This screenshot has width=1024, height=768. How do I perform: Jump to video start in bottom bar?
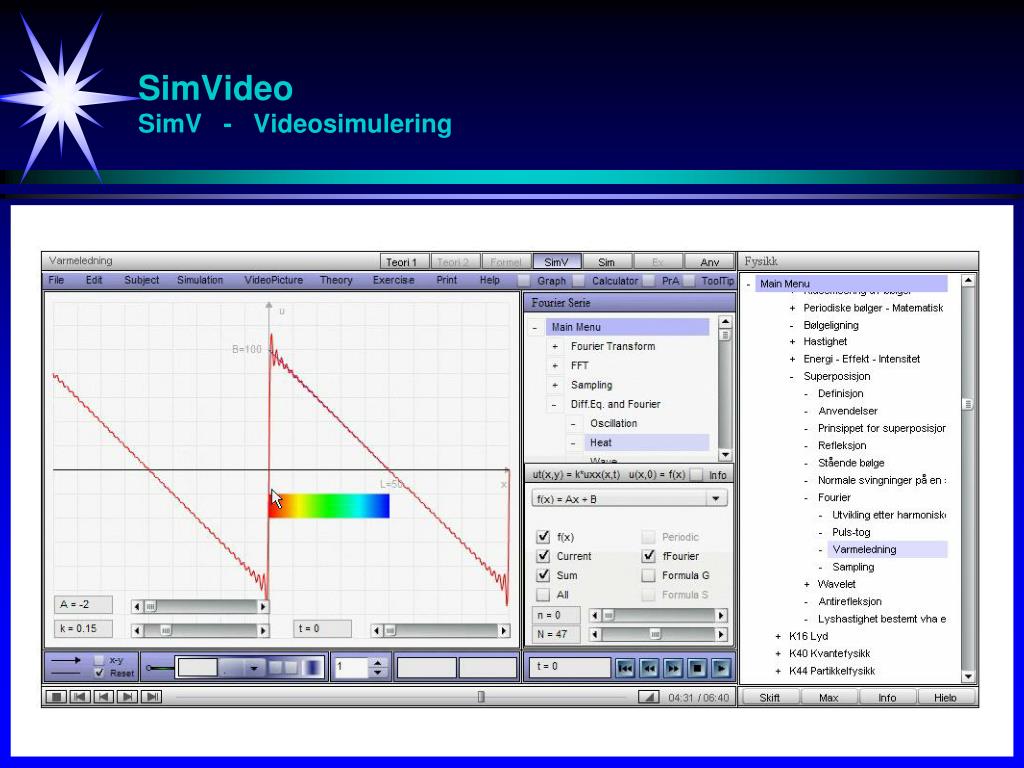tap(80, 697)
